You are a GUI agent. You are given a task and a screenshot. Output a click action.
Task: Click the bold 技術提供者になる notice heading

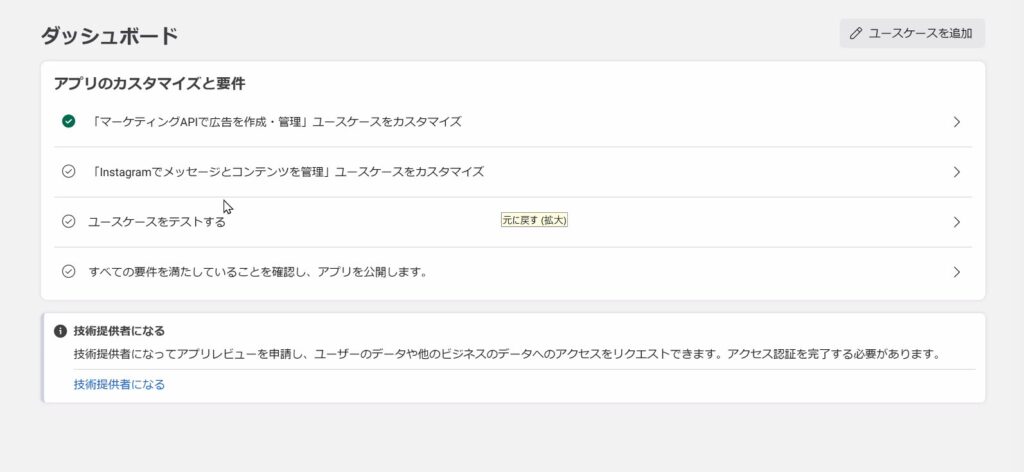click(x=119, y=331)
